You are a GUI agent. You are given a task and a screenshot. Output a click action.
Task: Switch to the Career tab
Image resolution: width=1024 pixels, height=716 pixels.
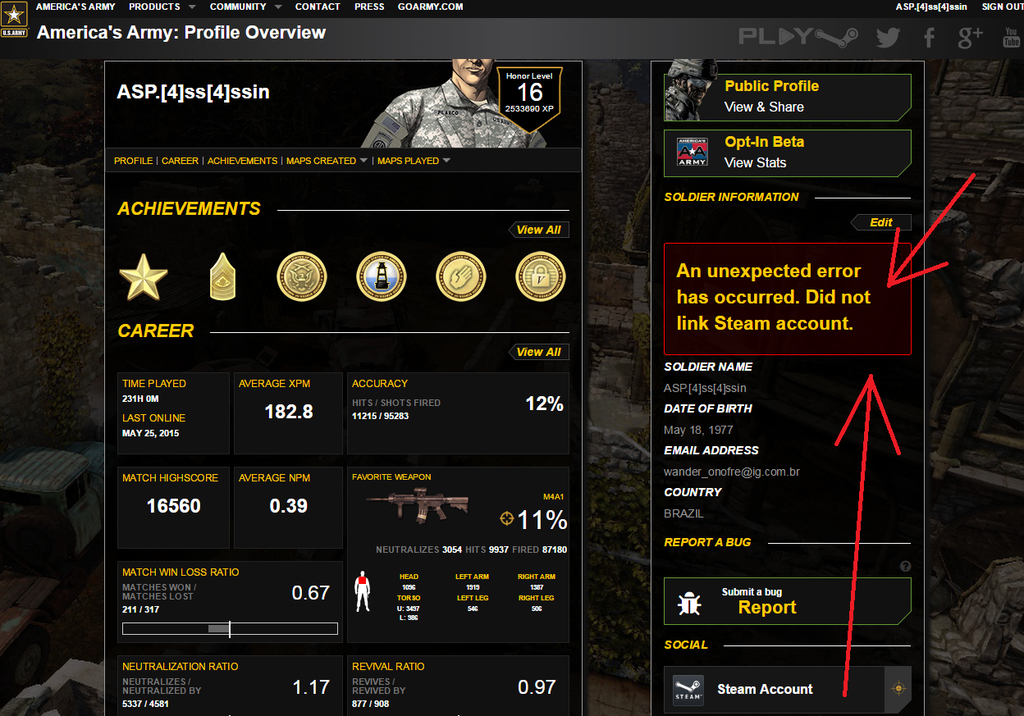pyautogui.click(x=180, y=161)
